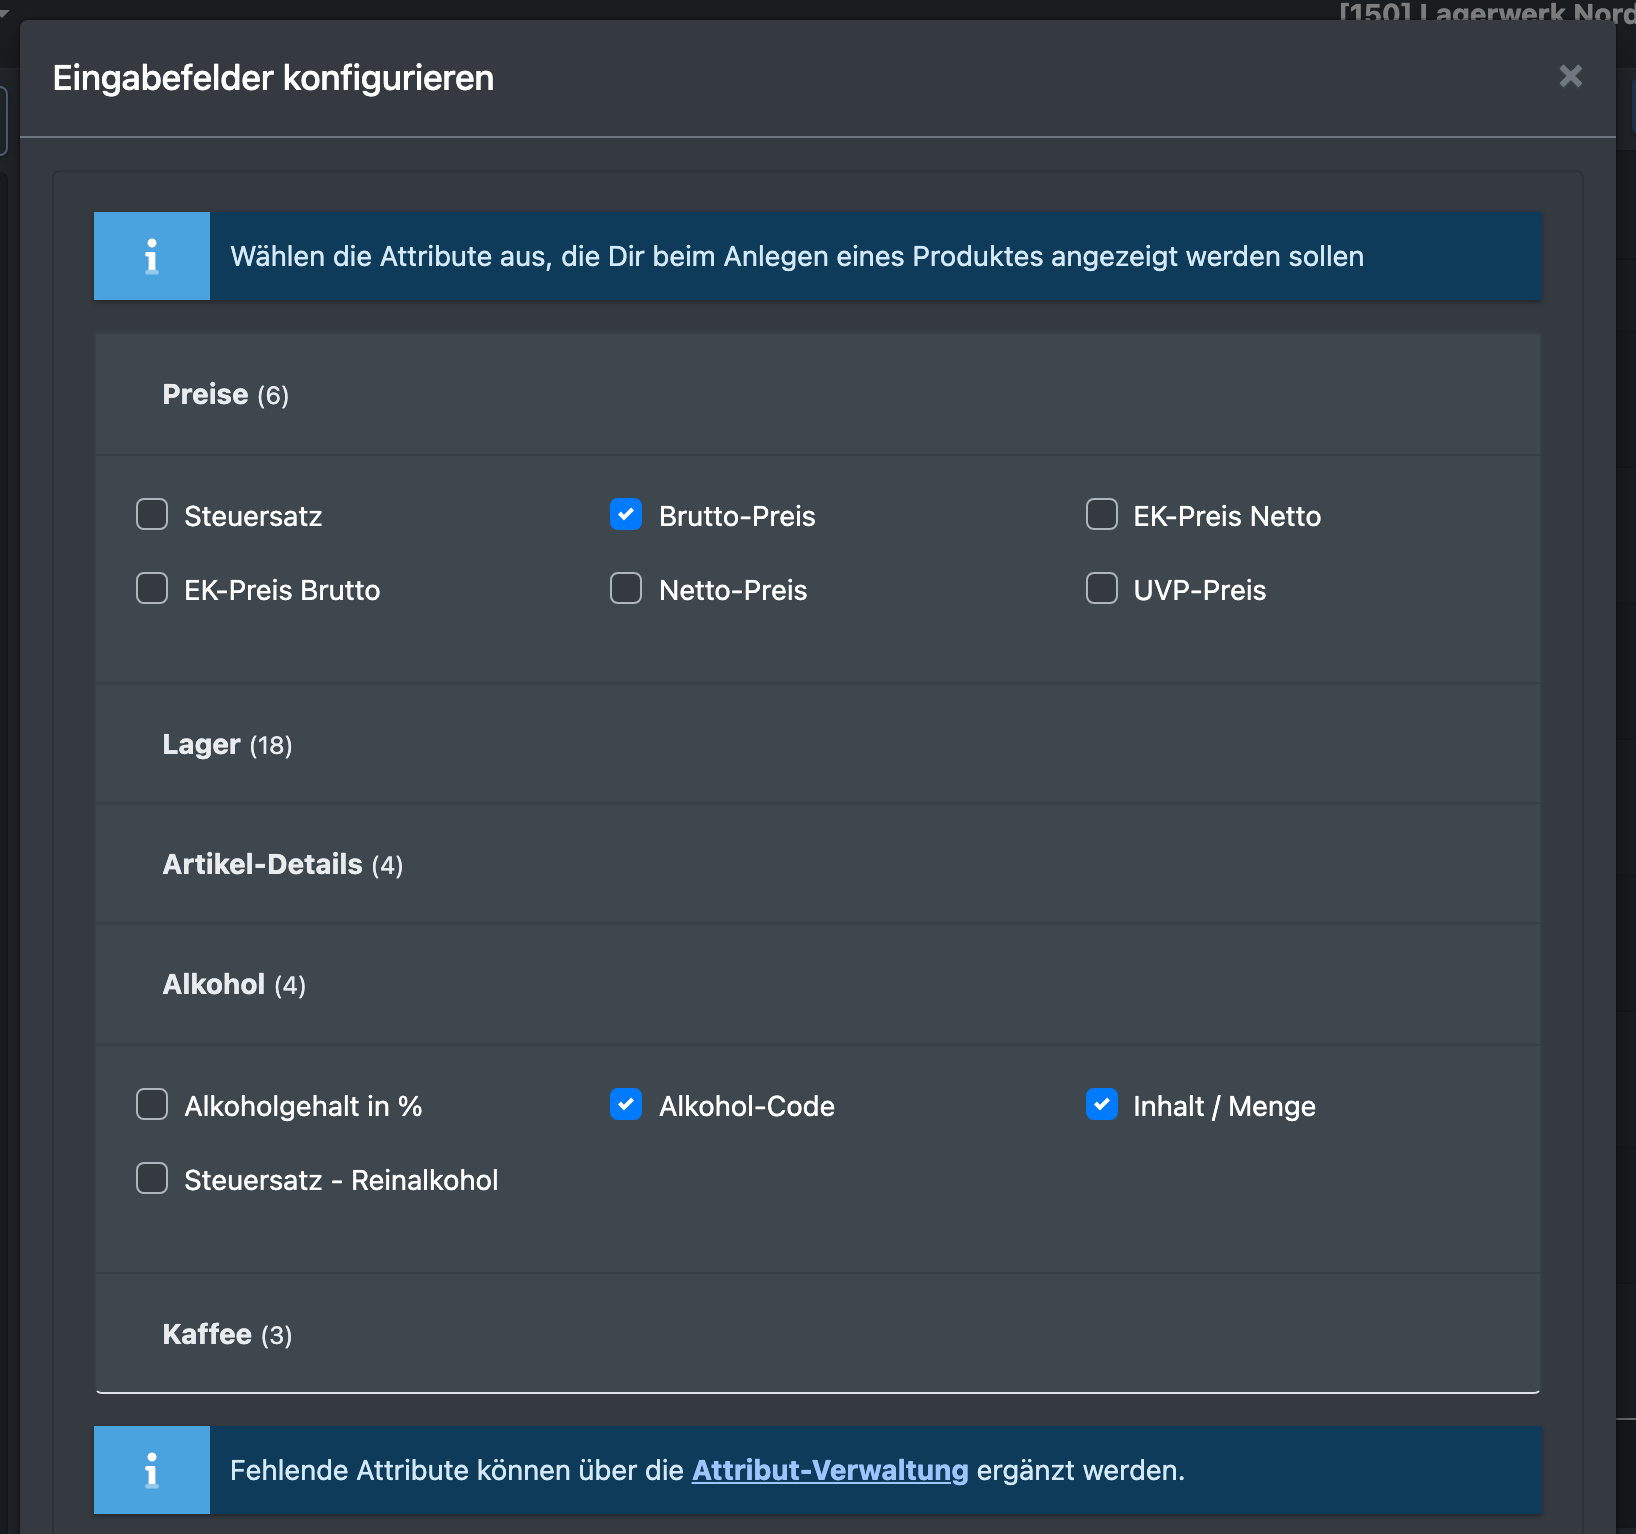1636x1534 pixels.
Task: Tick the EK-Preis Netto checkbox
Action: [1102, 514]
